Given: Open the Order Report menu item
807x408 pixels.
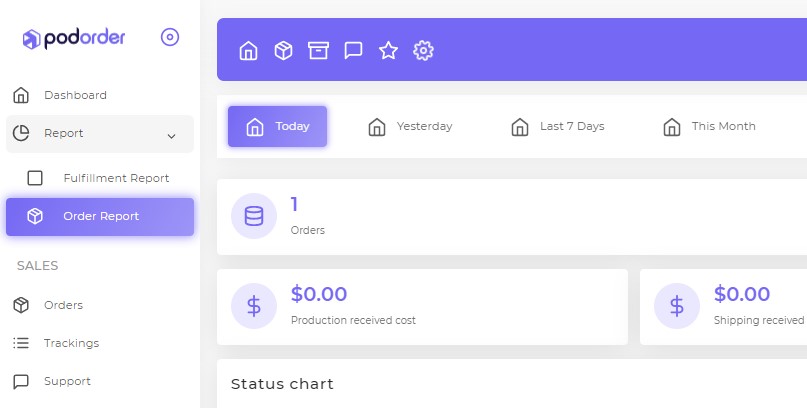Looking at the screenshot, I should (x=100, y=217).
